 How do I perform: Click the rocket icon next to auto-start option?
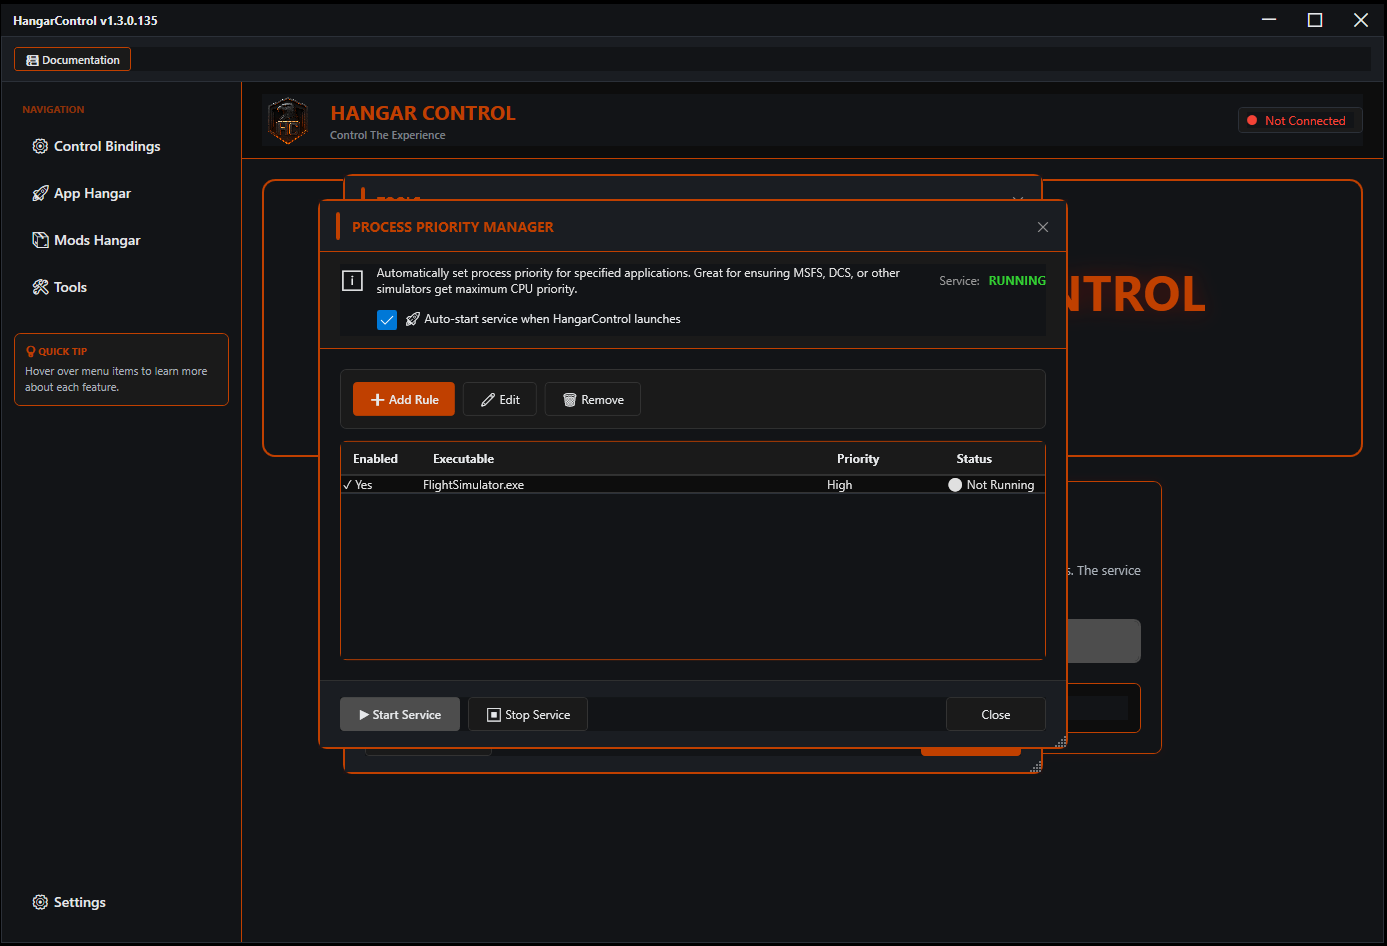pos(412,319)
